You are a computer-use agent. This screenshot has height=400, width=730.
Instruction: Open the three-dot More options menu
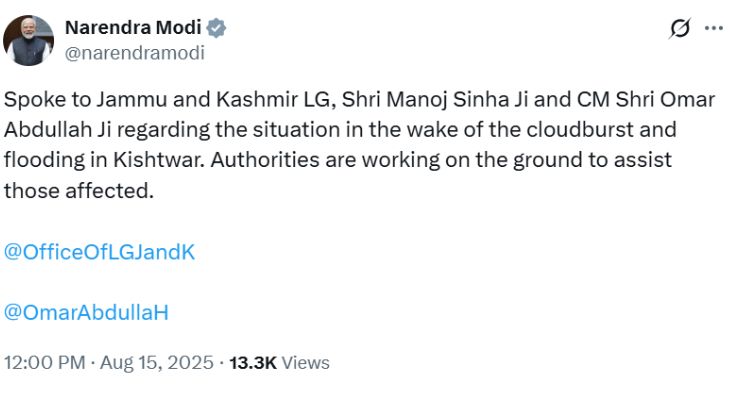coord(712,29)
